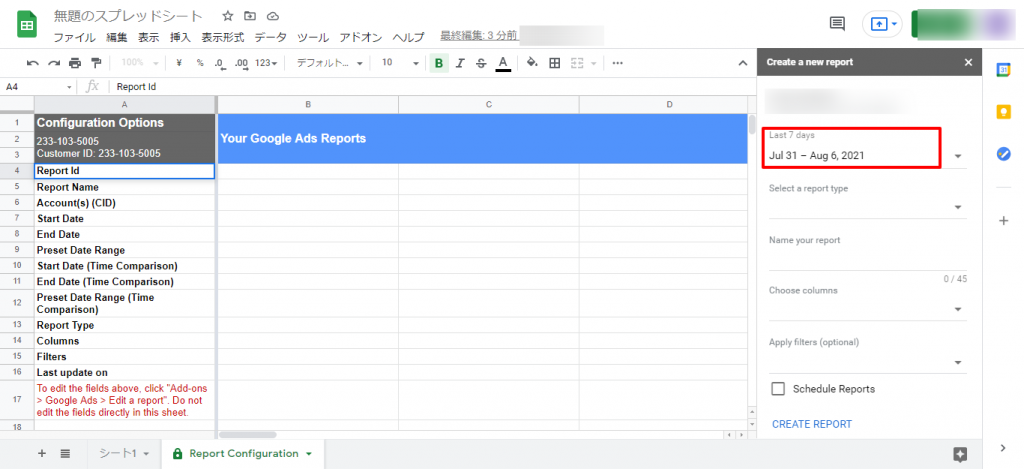Open zoom level dropdown
The image size is (1024, 469).
coord(140,63)
